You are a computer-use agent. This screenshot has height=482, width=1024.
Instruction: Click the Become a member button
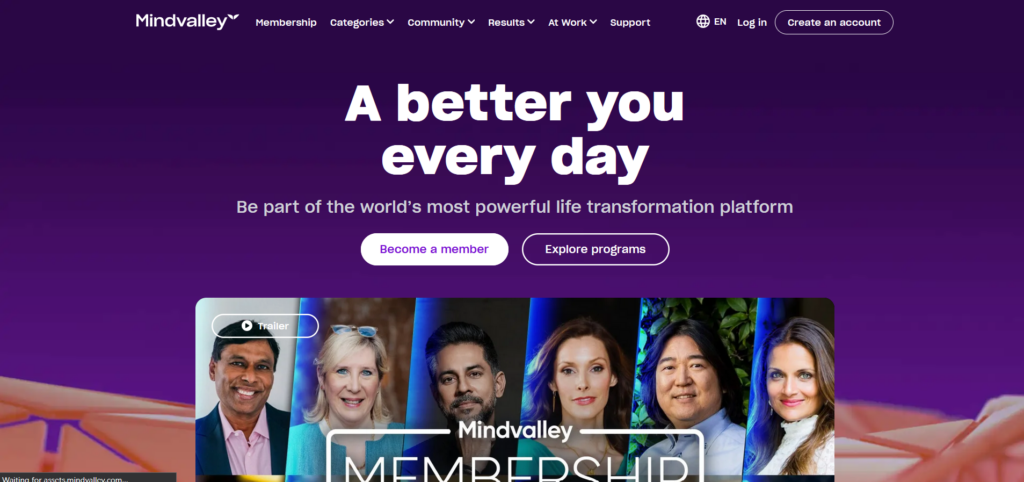(434, 249)
